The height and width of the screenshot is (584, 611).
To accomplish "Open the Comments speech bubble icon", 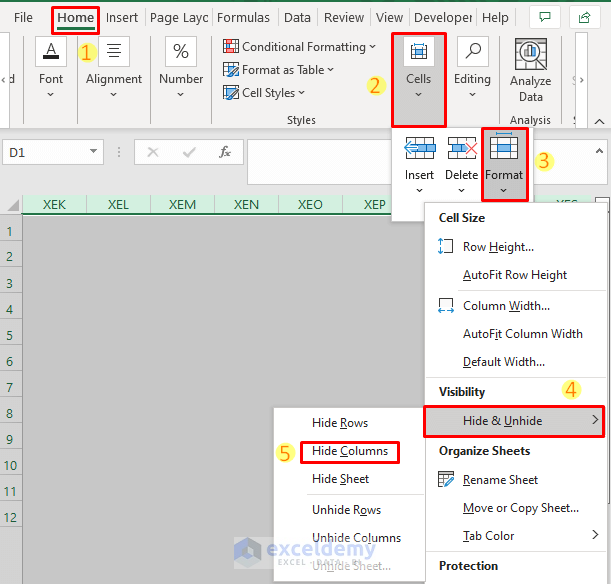I will 544,17.
